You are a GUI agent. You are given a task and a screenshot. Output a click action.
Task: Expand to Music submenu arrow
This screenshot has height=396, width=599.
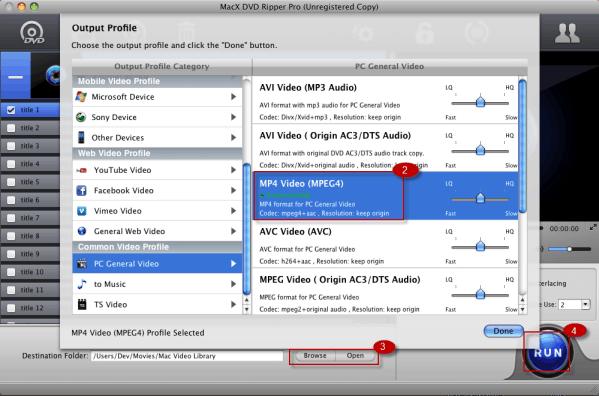(x=233, y=284)
